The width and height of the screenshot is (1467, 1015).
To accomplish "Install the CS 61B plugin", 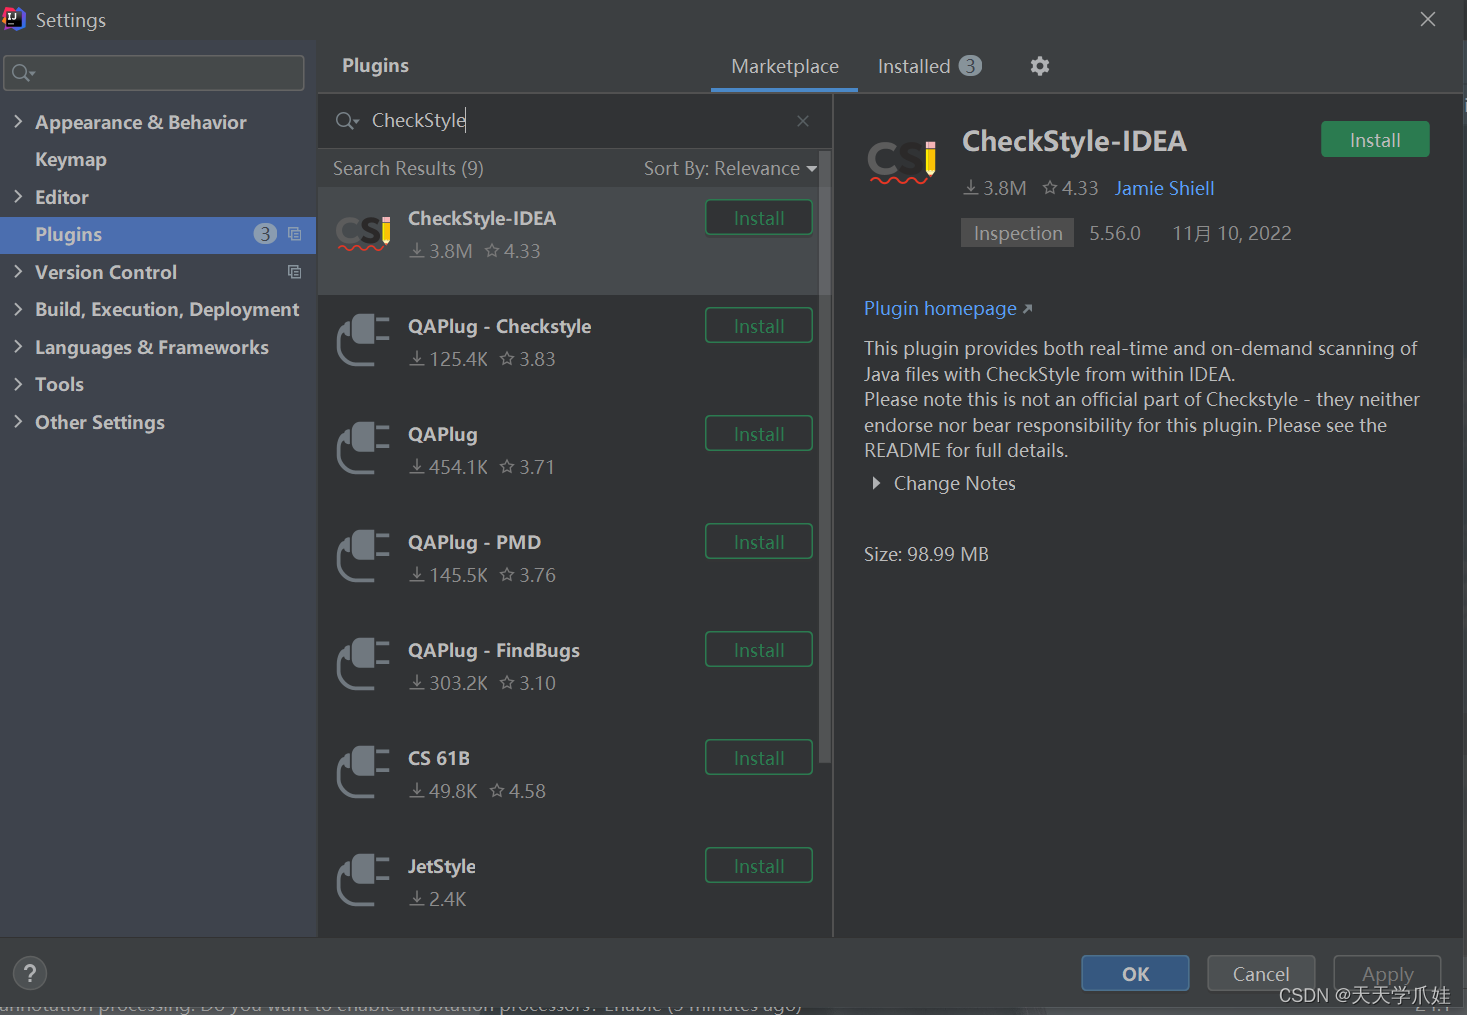I will 759,758.
